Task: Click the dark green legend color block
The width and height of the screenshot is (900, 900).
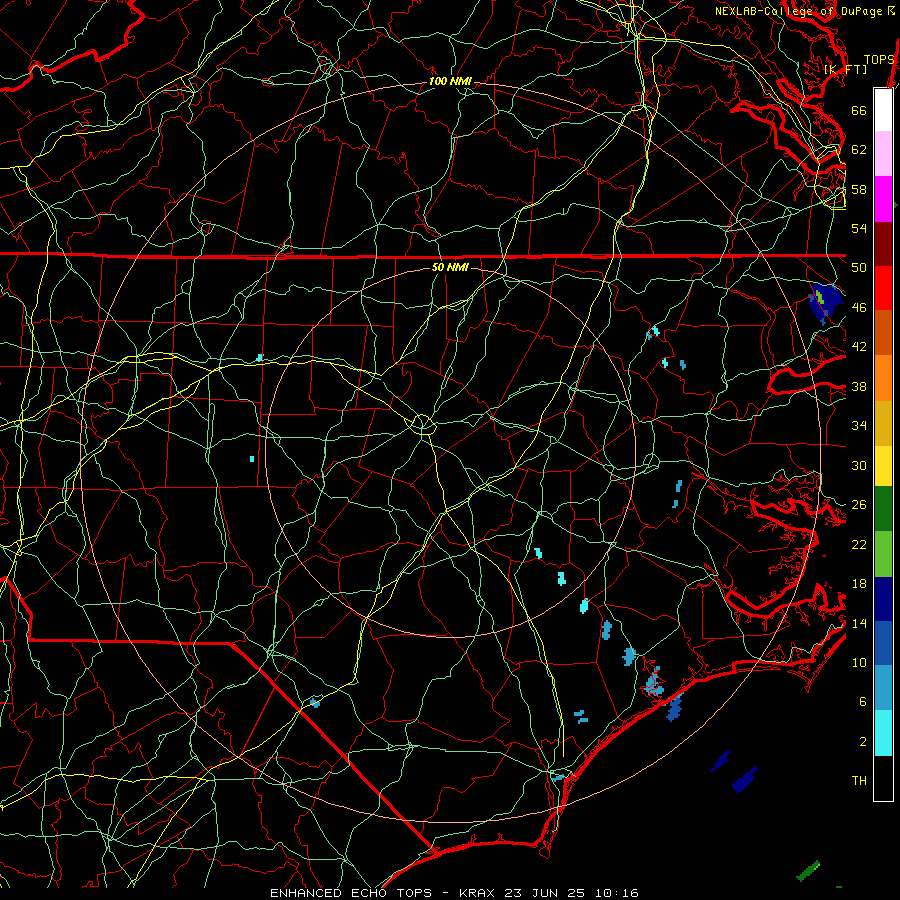Action: pyautogui.click(x=883, y=509)
